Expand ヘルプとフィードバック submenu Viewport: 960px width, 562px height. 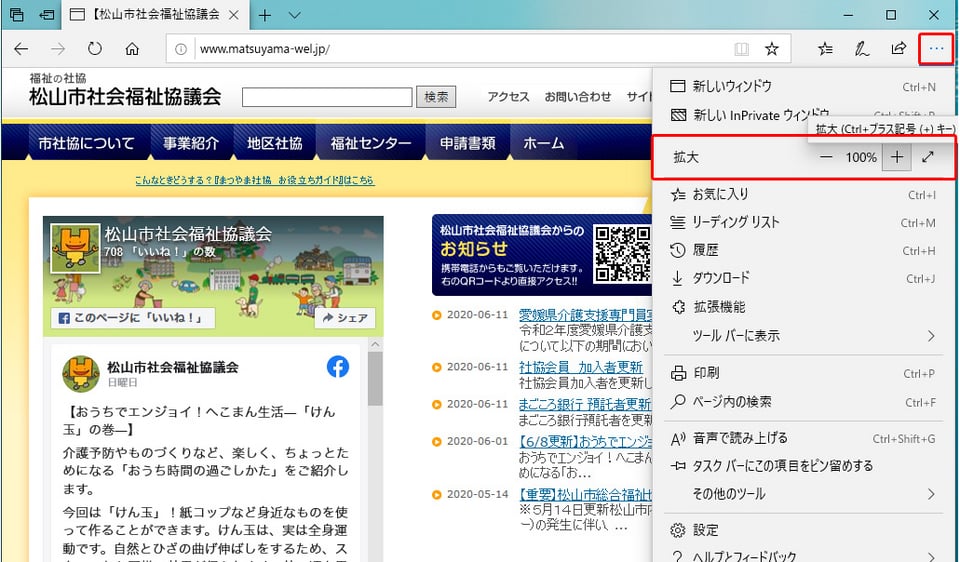(803, 556)
